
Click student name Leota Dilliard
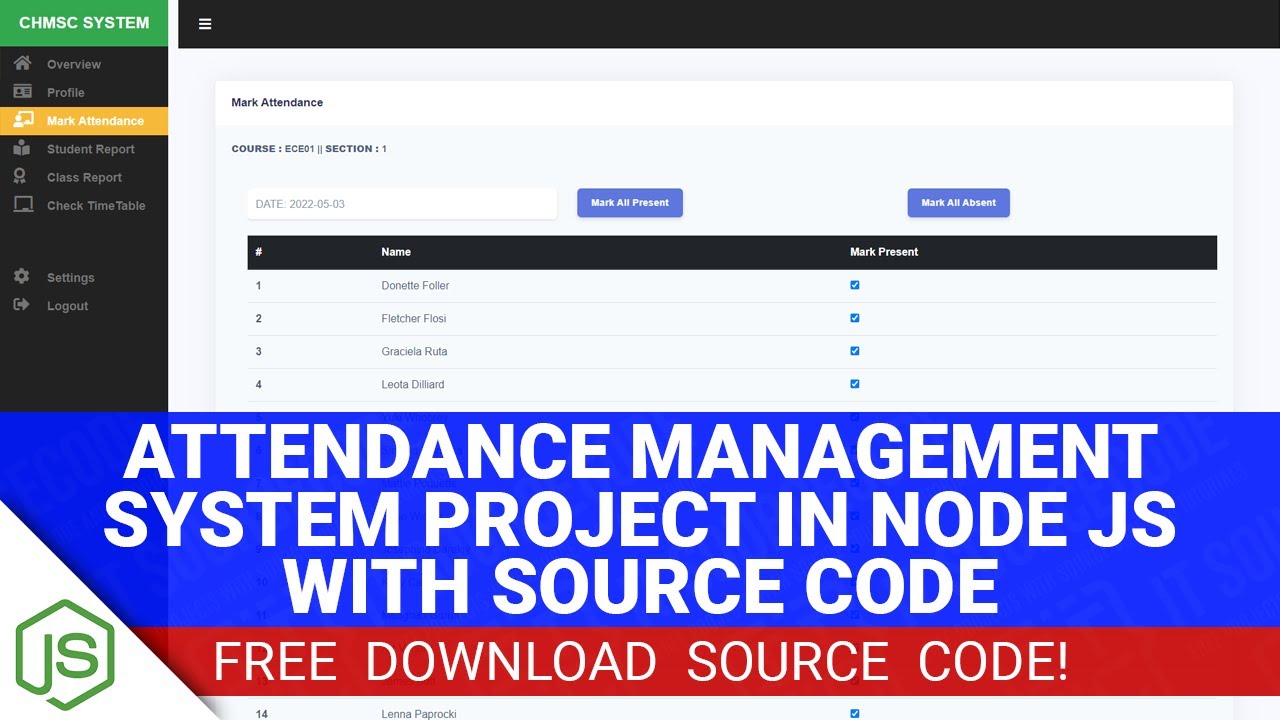[413, 385]
